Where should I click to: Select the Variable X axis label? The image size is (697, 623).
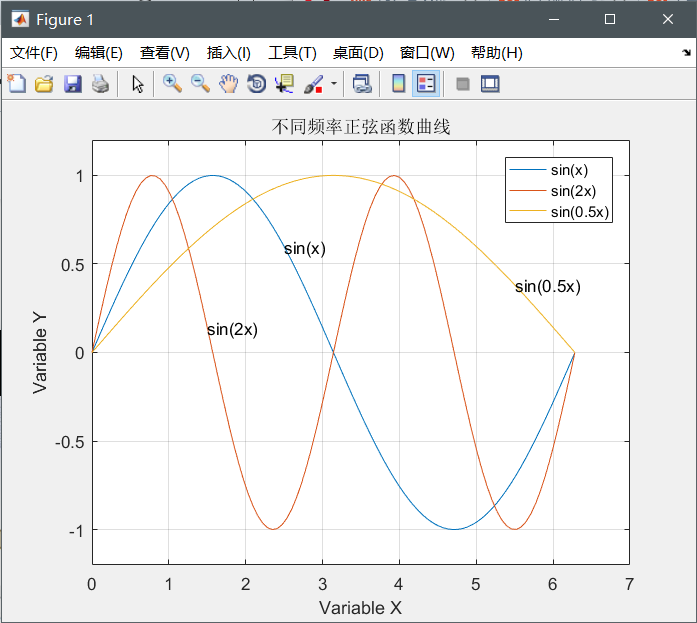click(360, 608)
